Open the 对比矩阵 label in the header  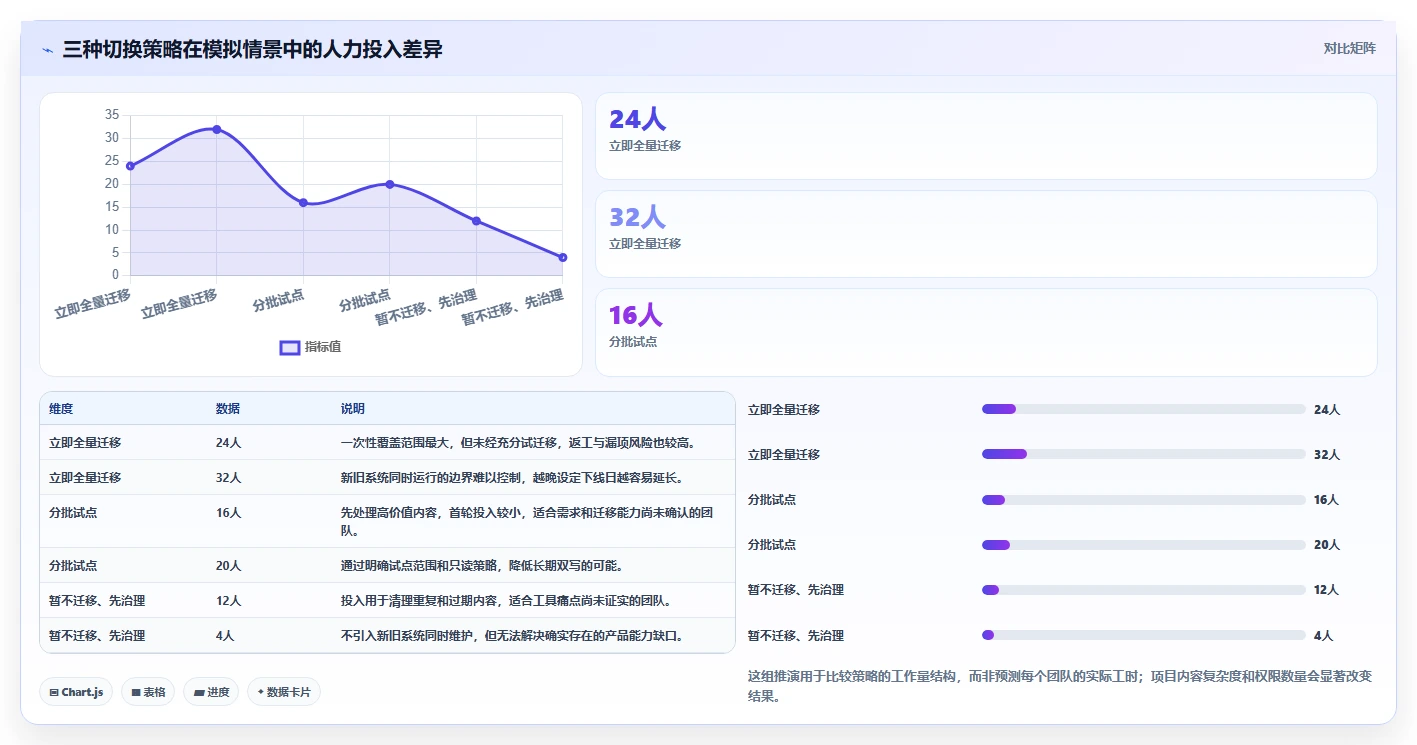1349,48
